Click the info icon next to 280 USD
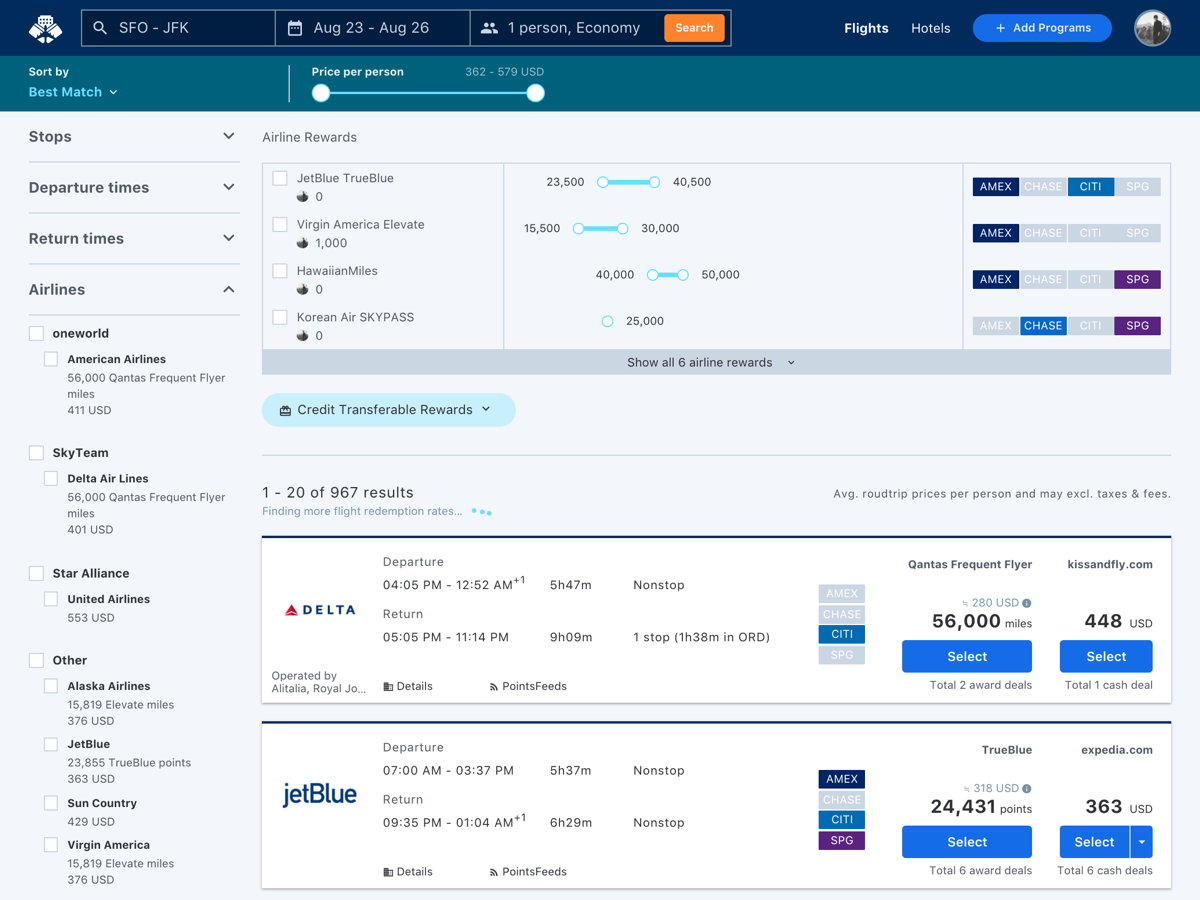 point(1027,603)
